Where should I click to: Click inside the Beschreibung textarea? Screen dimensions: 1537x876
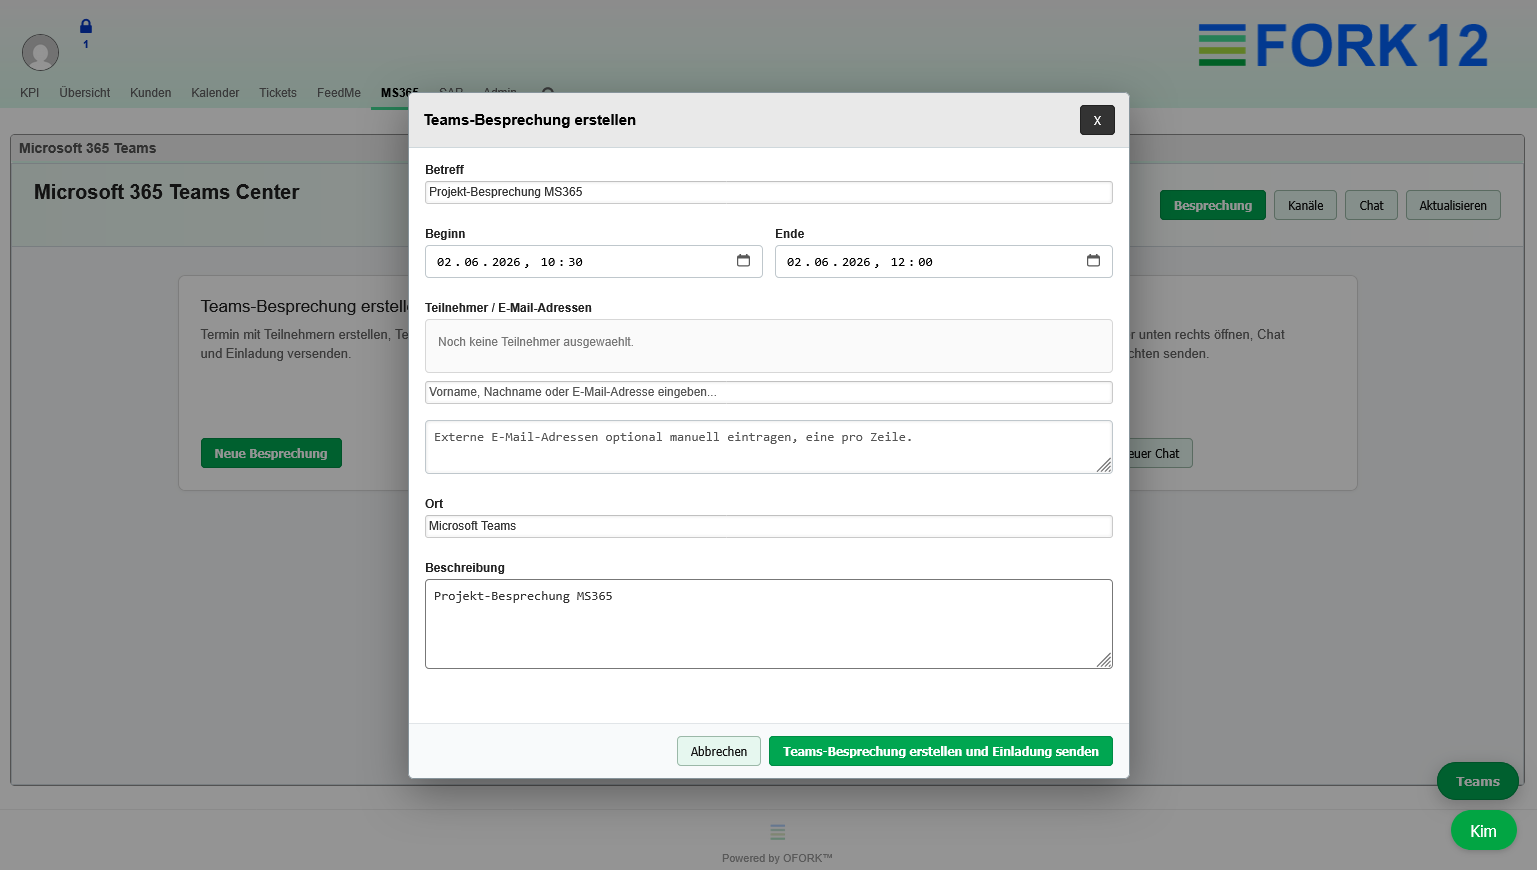tap(769, 624)
